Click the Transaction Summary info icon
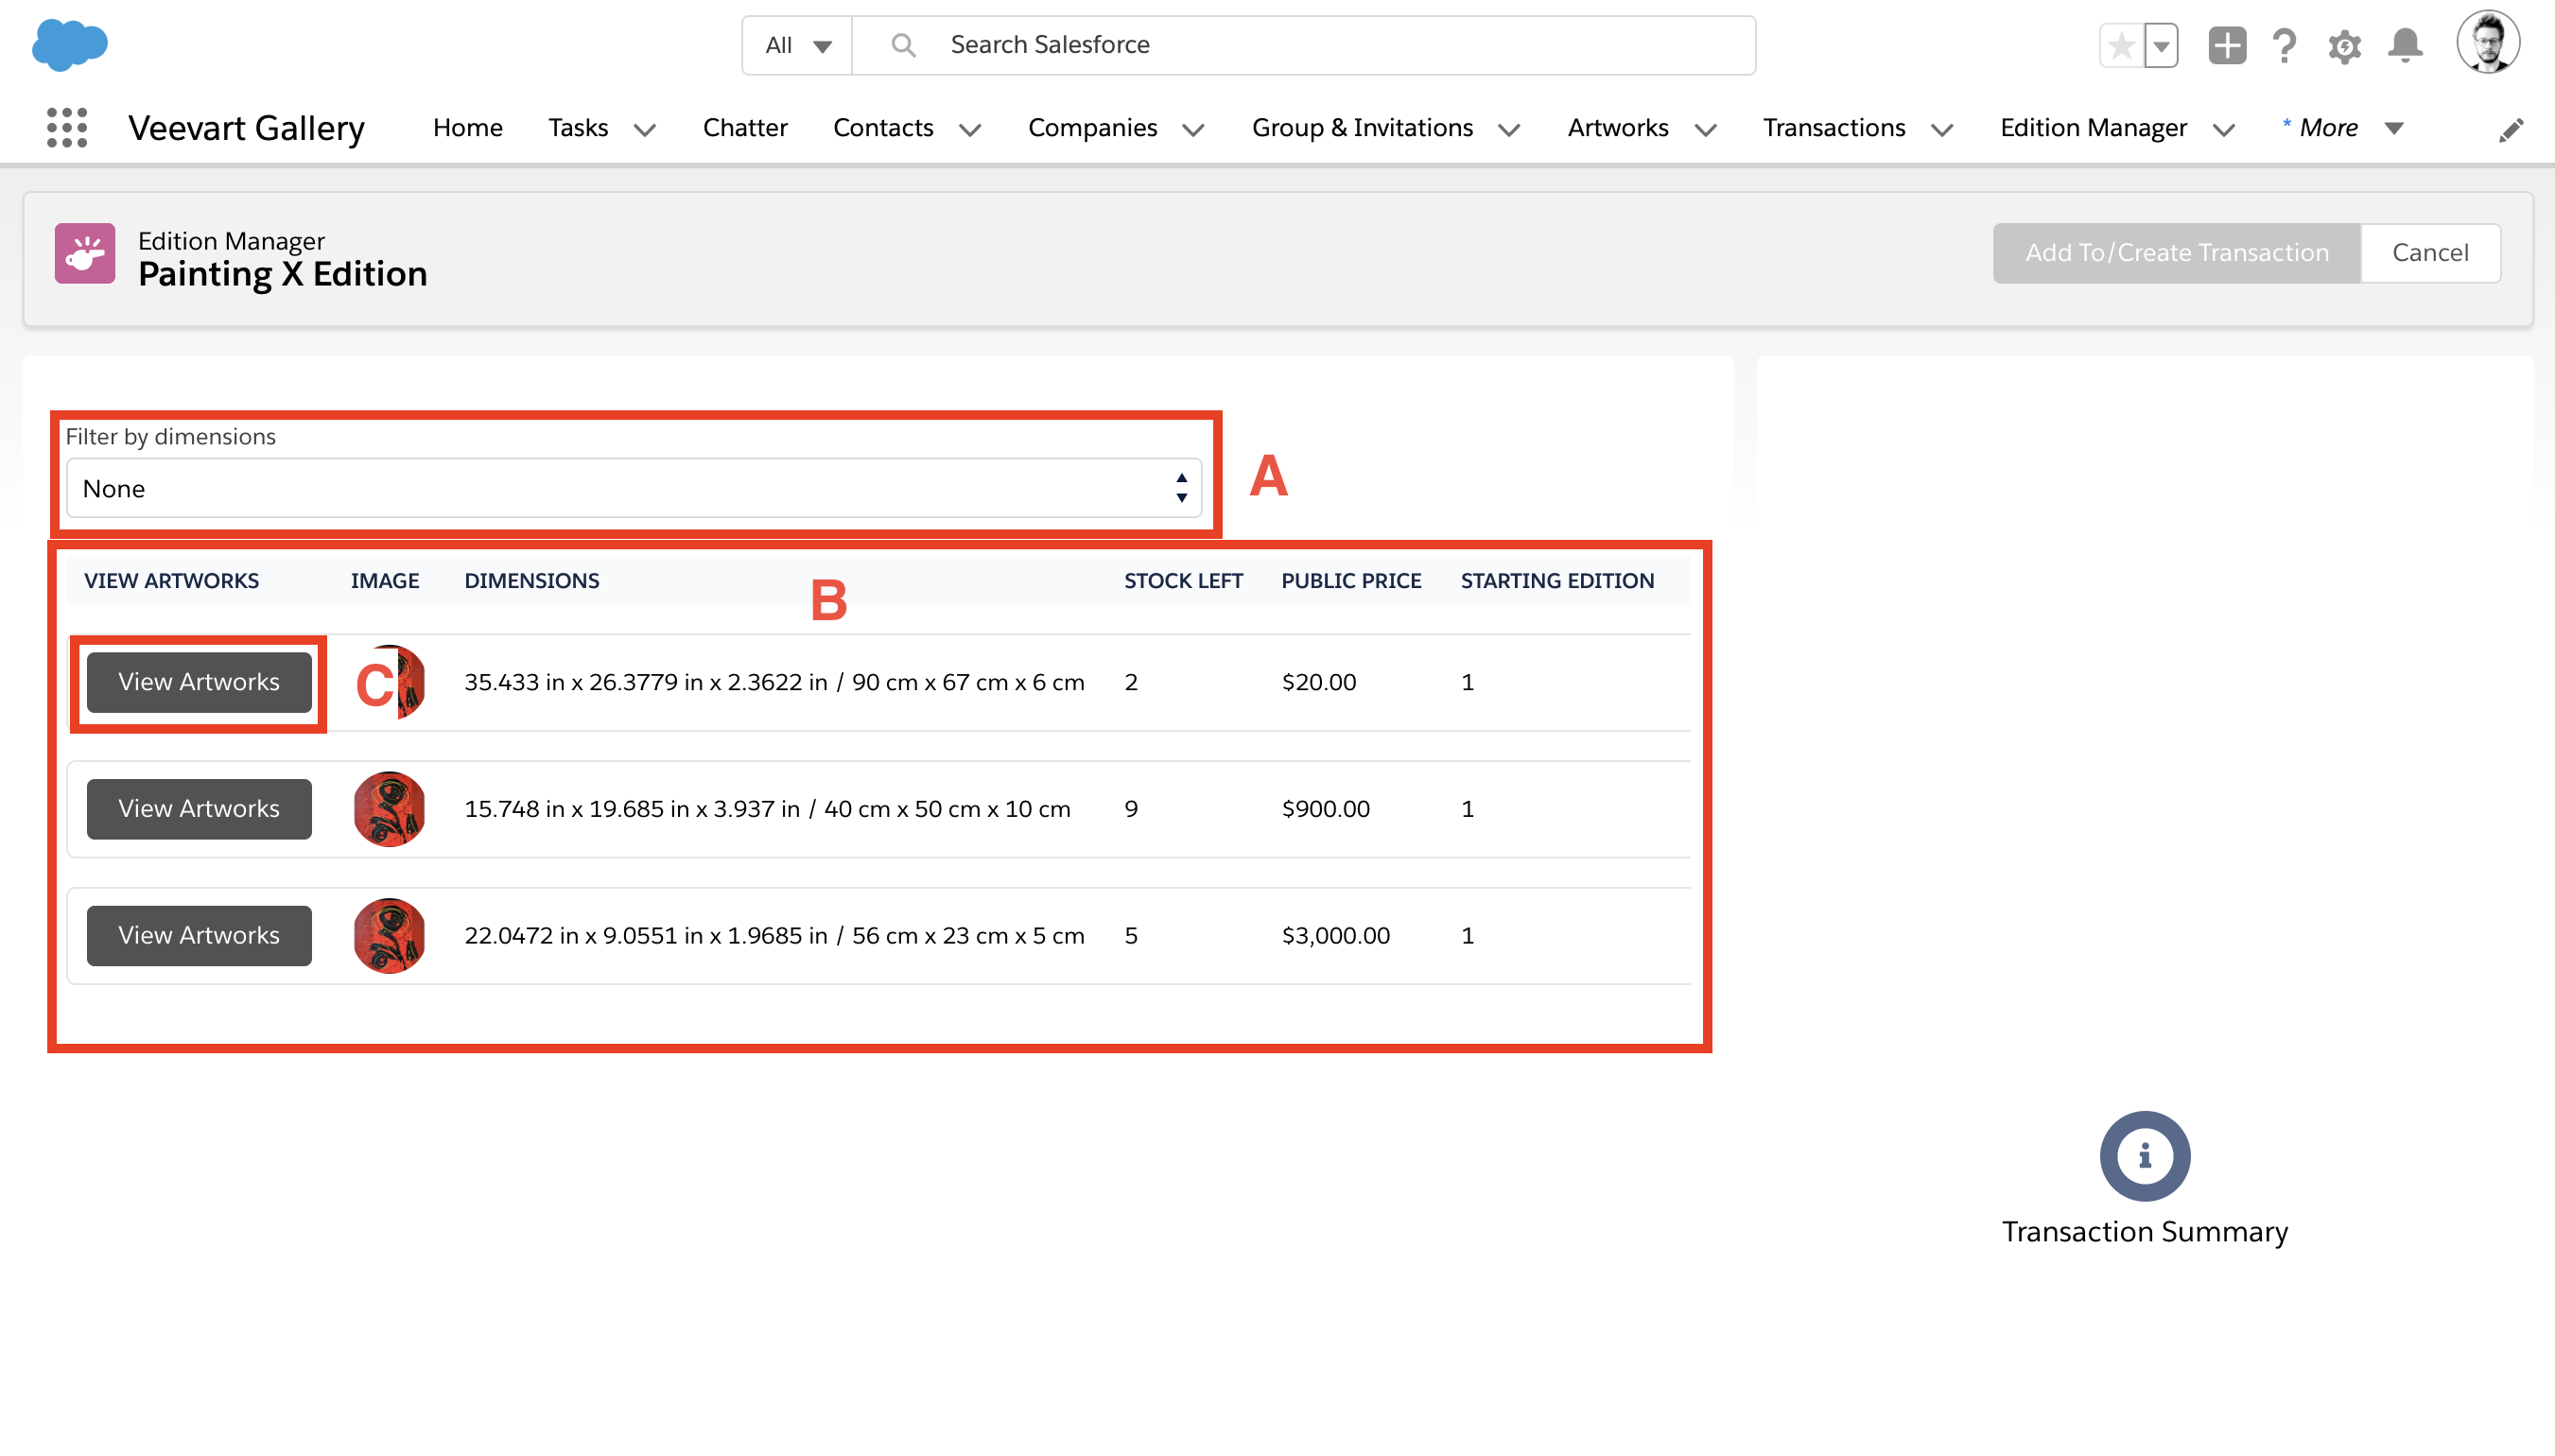The height and width of the screenshot is (1456, 2555). click(2143, 1156)
